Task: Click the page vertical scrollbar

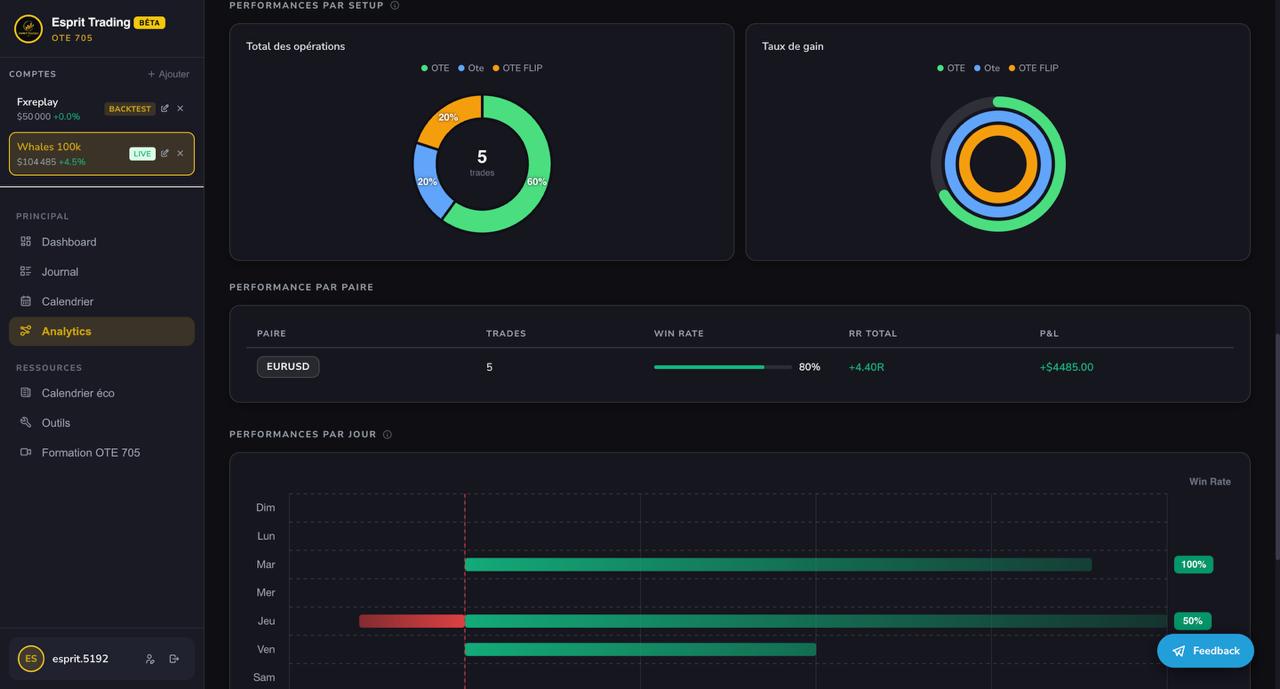Action: [x=1276, y=447]
